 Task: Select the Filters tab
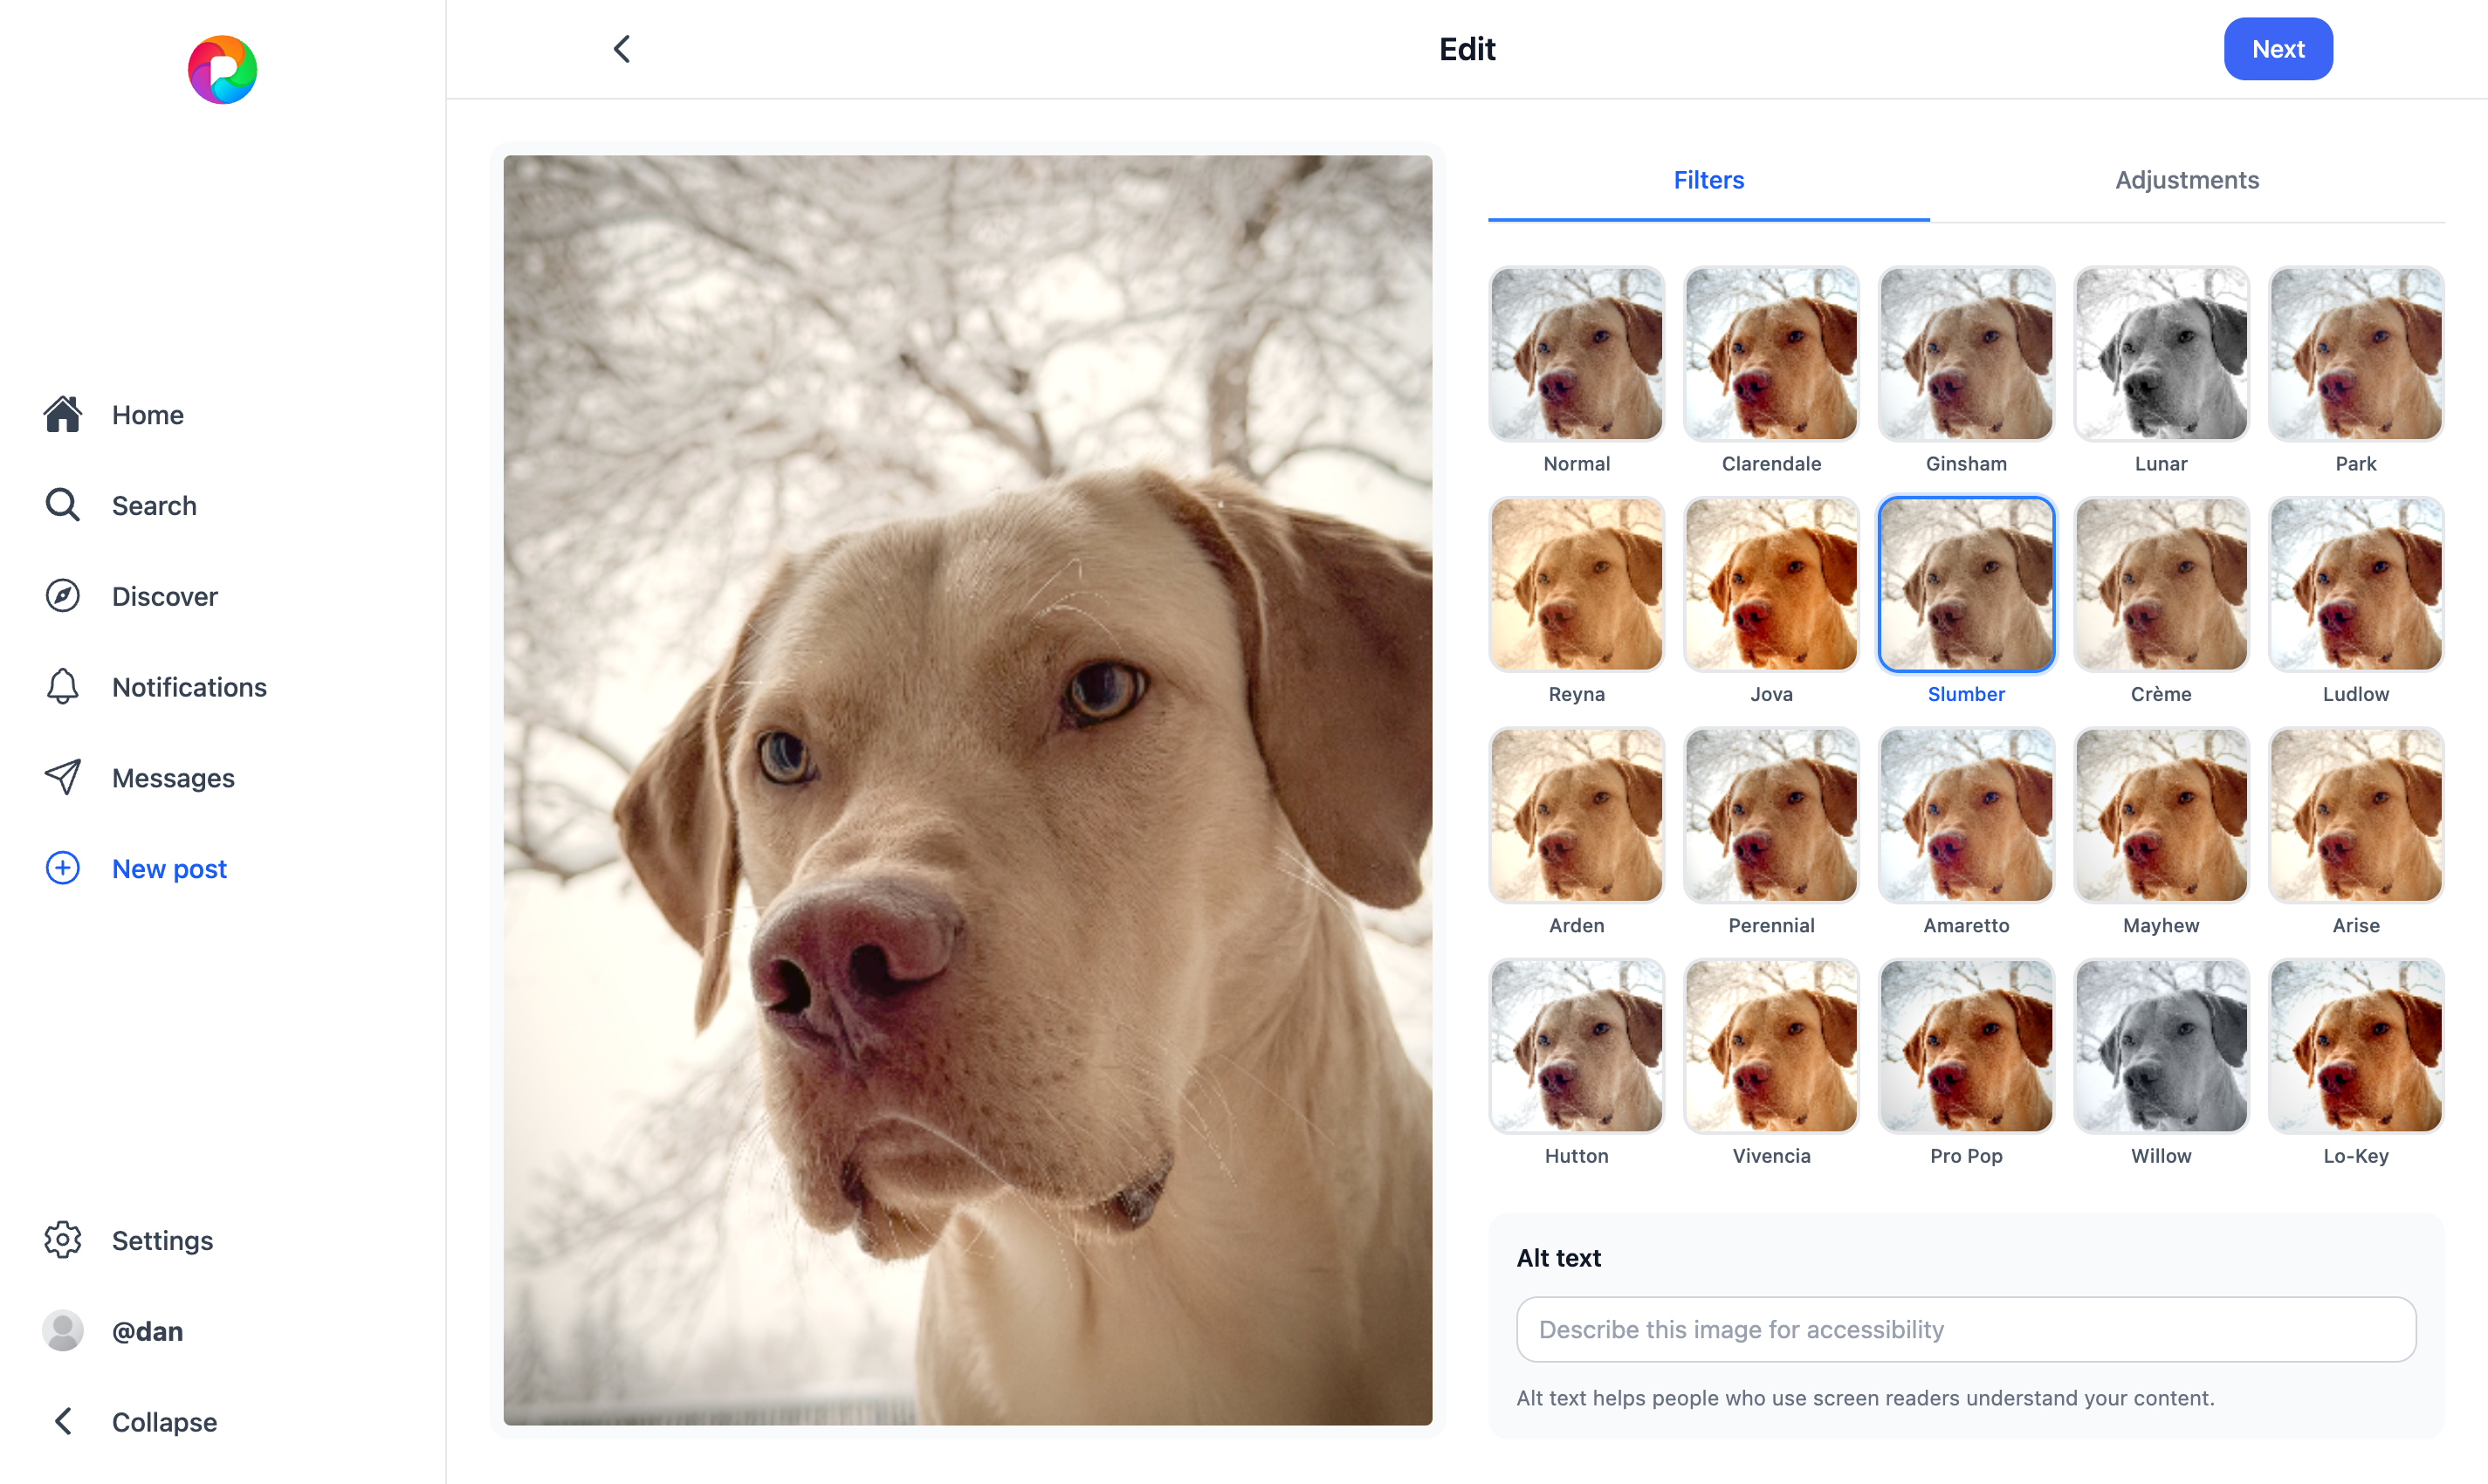(x=1708, y=180)
